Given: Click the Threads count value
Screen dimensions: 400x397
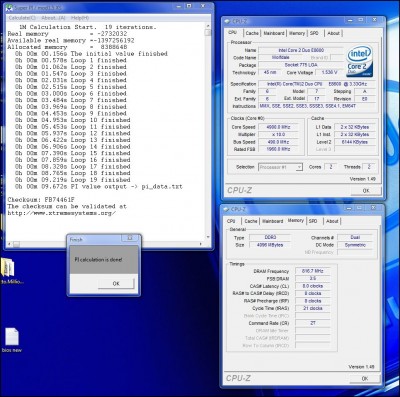Looking at the screenshot, I should click(x=369, y=167).
